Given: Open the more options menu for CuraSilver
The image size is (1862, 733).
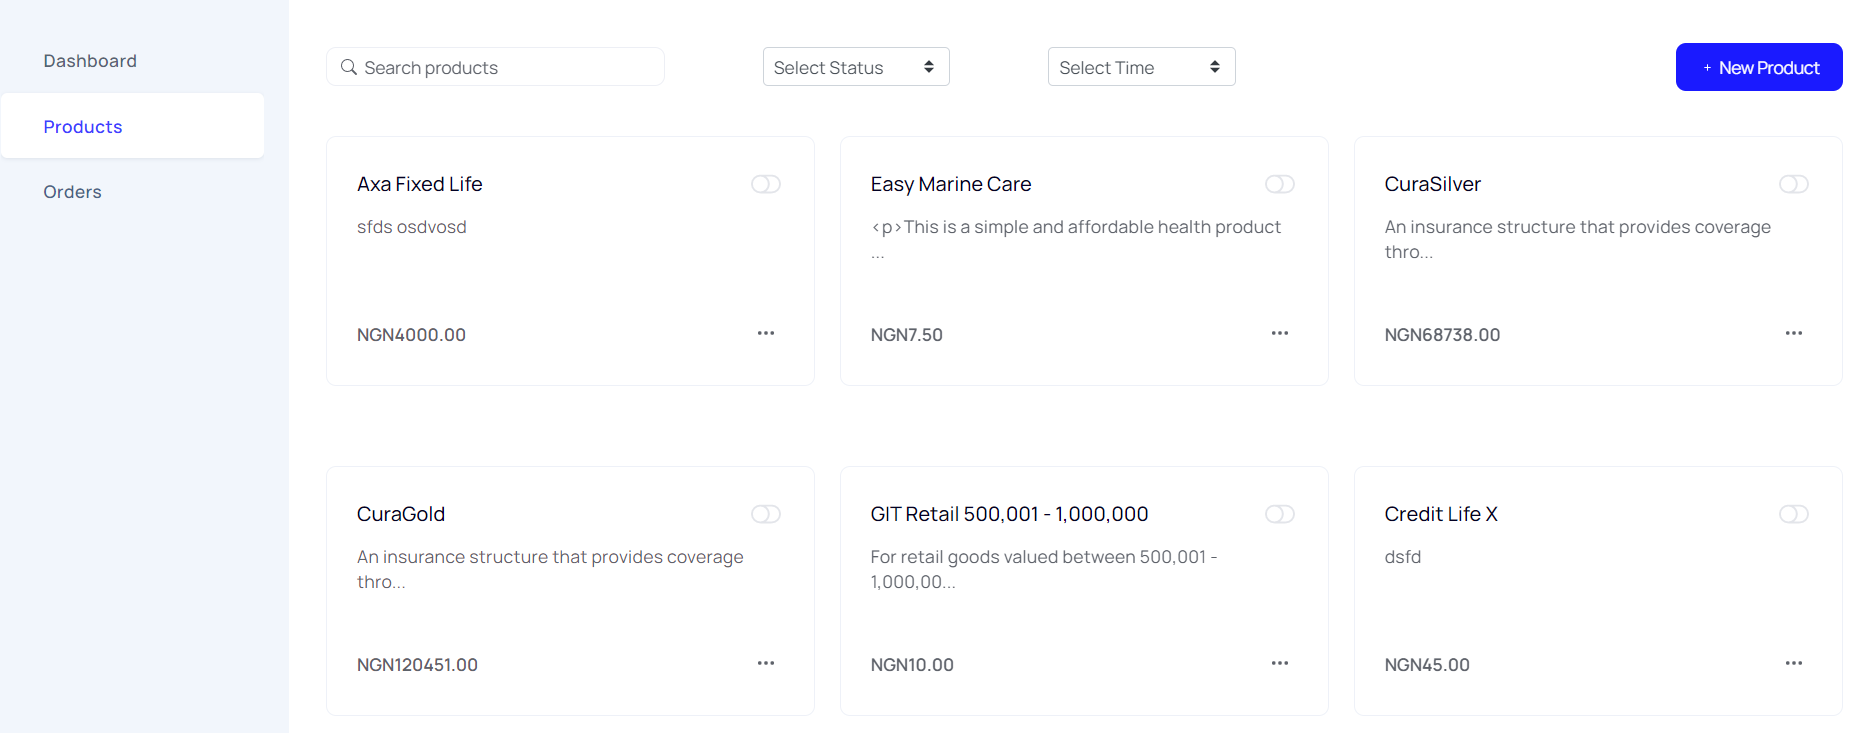Looking at the screenshot, I should point(1794,333).
